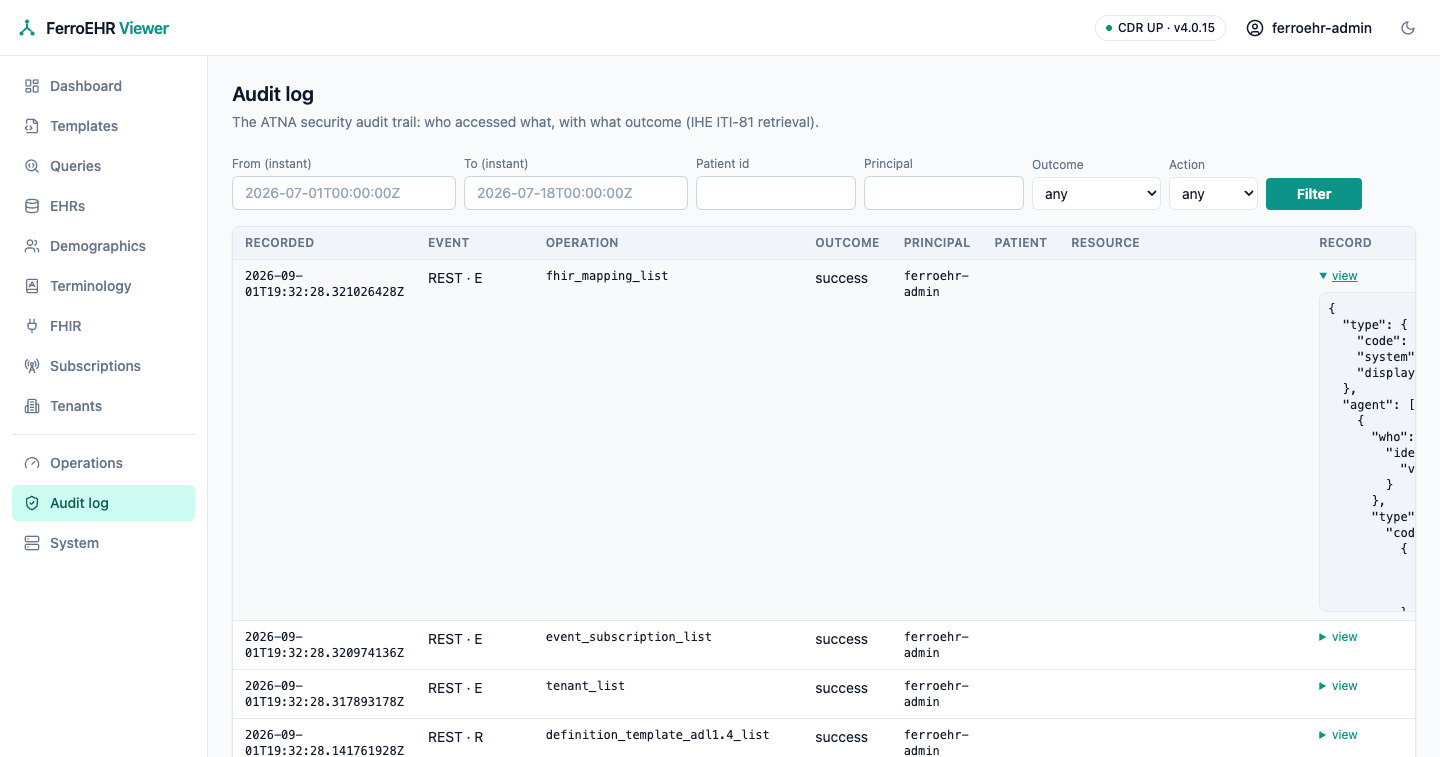Open Tenants page
This screenshot has height=757, width=1440.
pos(103,406)
